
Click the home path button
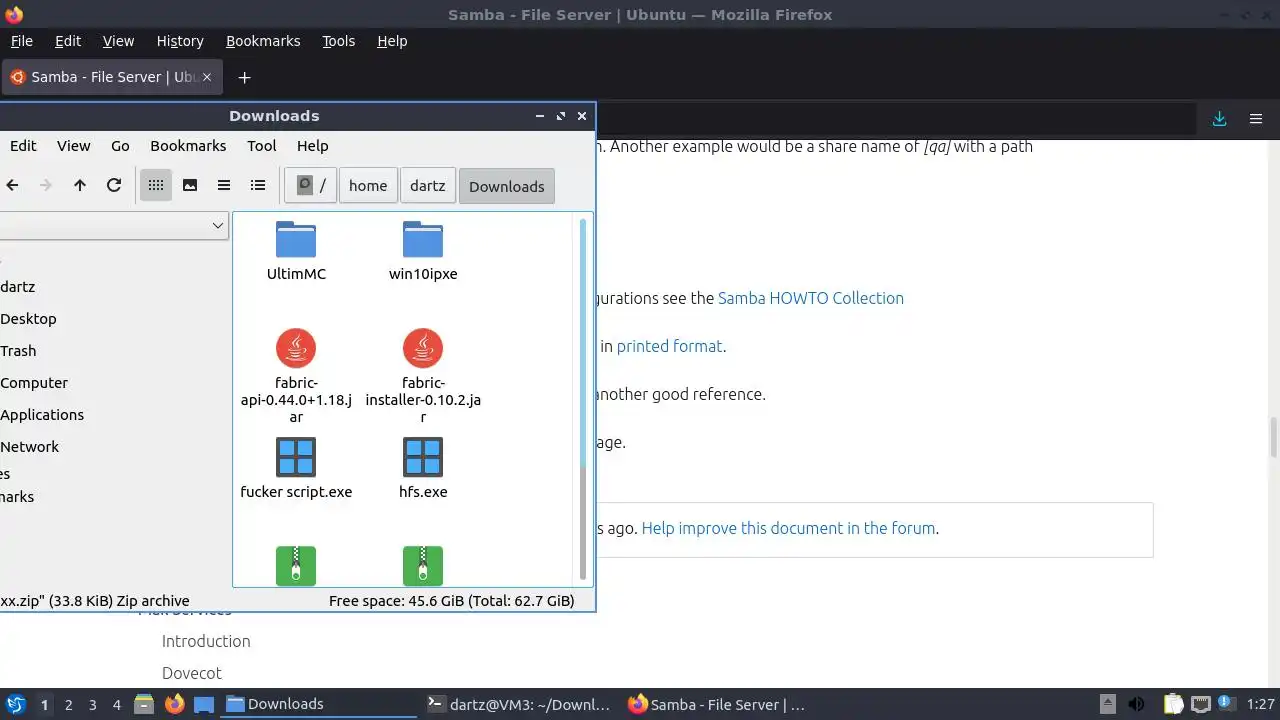(x=368, y=186)
